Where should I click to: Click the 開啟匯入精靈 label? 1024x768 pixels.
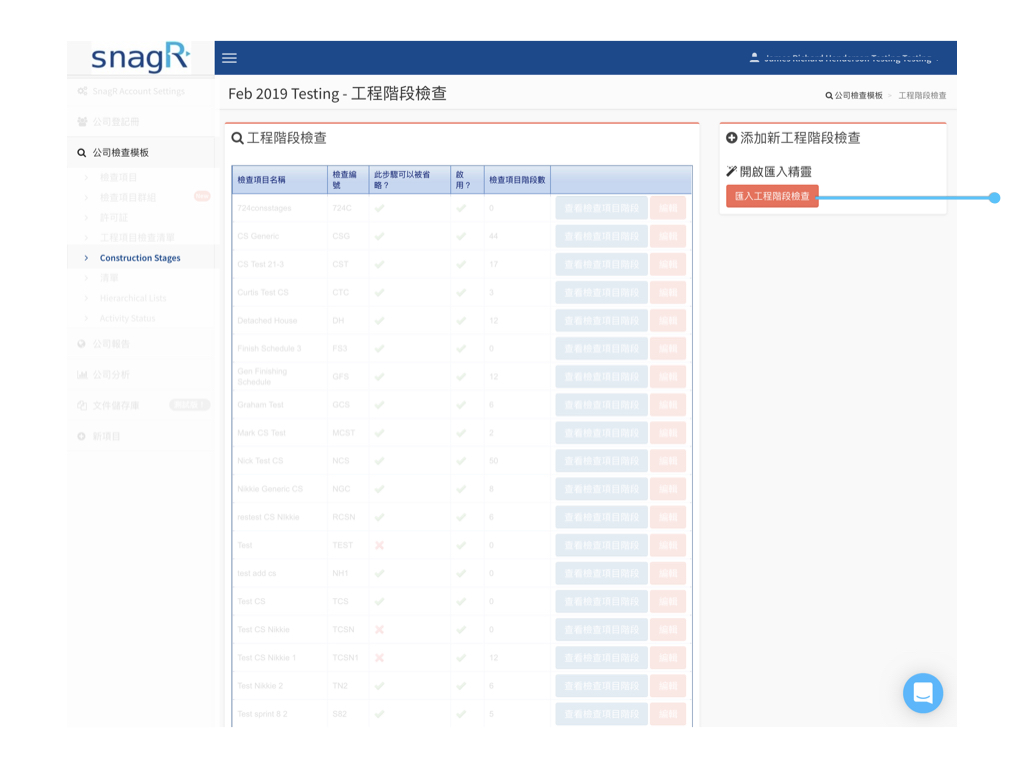(776, 171)
